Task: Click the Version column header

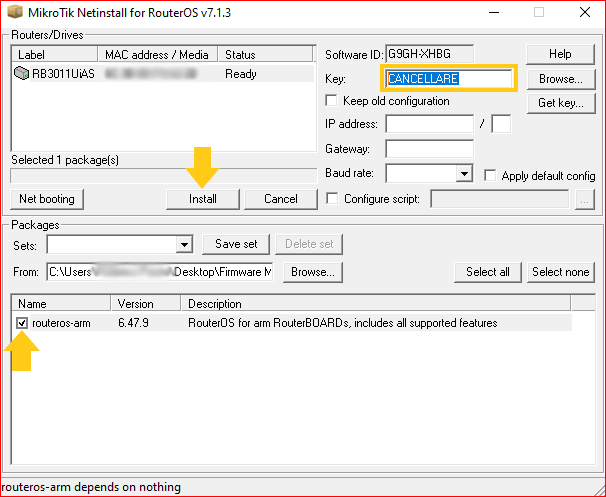Action: (x=146, y=304)
